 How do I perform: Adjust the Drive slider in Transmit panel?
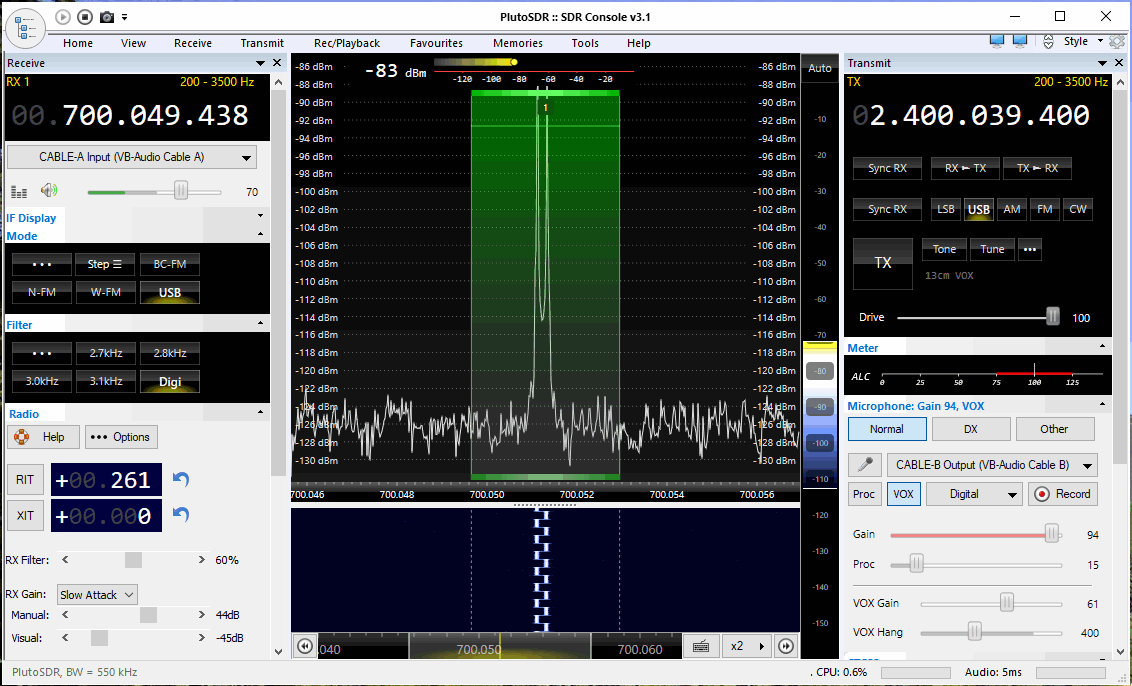[x=1052, y=317]
